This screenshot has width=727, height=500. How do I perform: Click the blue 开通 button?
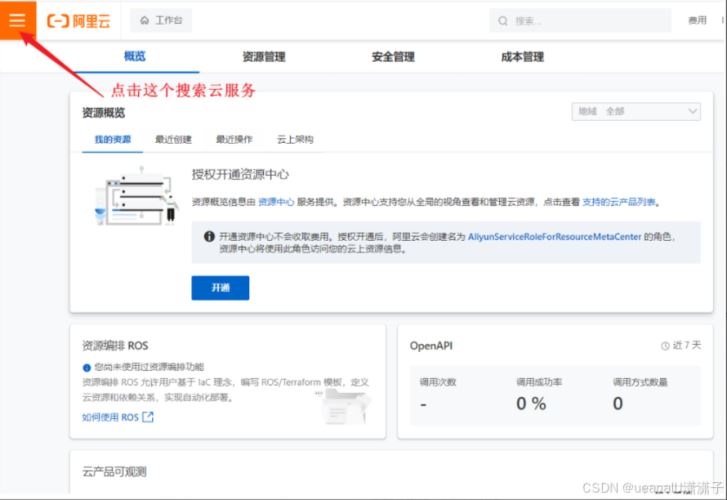click(x=220, y=288)
